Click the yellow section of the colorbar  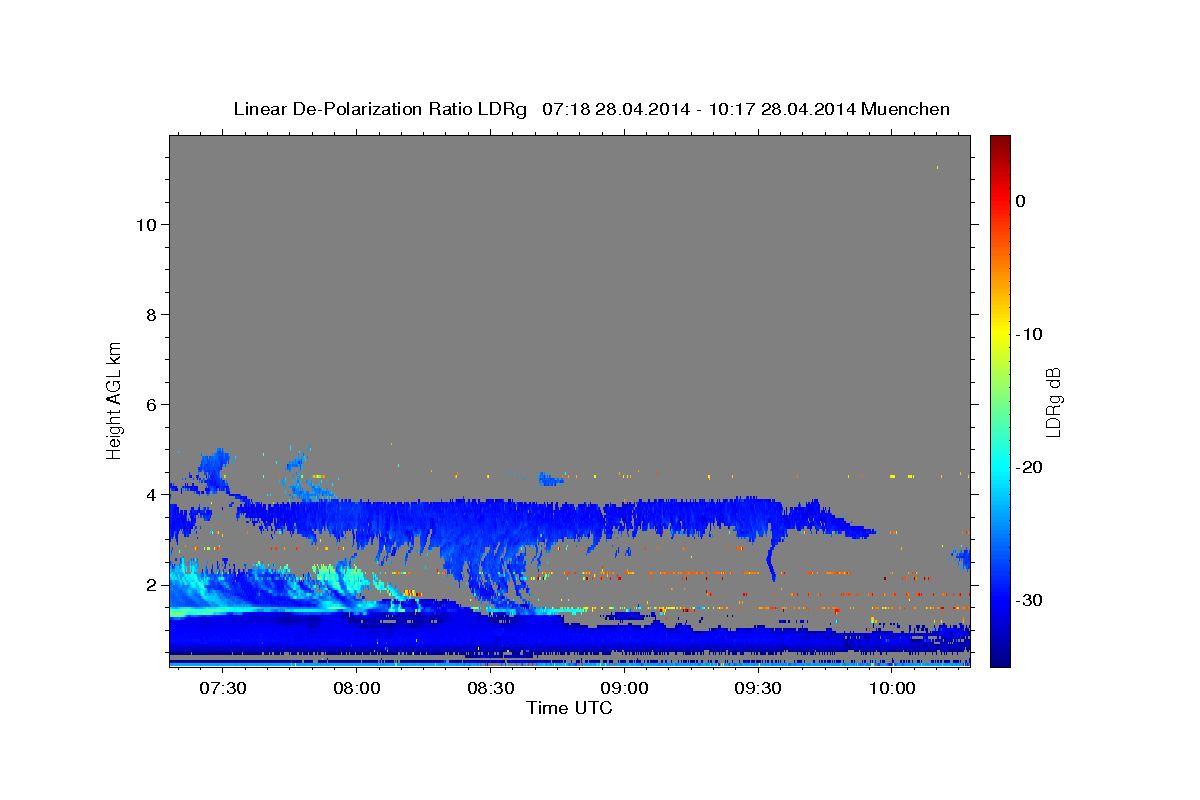(1000, 334)
